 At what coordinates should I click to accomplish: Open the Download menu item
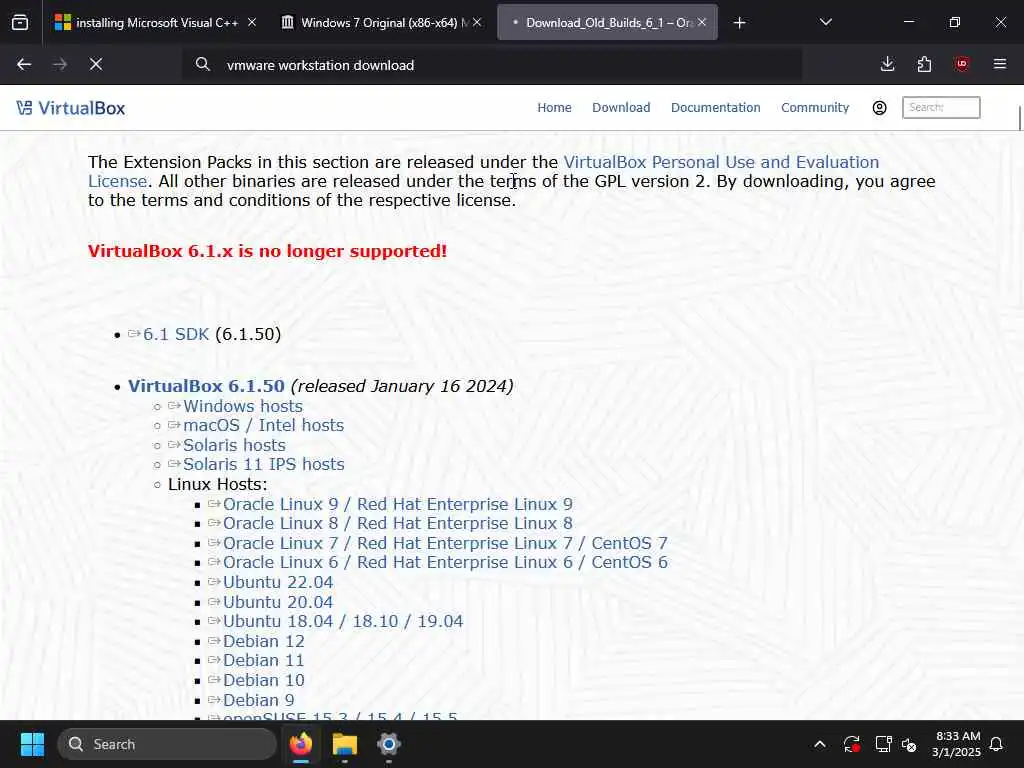click(621, 108)
